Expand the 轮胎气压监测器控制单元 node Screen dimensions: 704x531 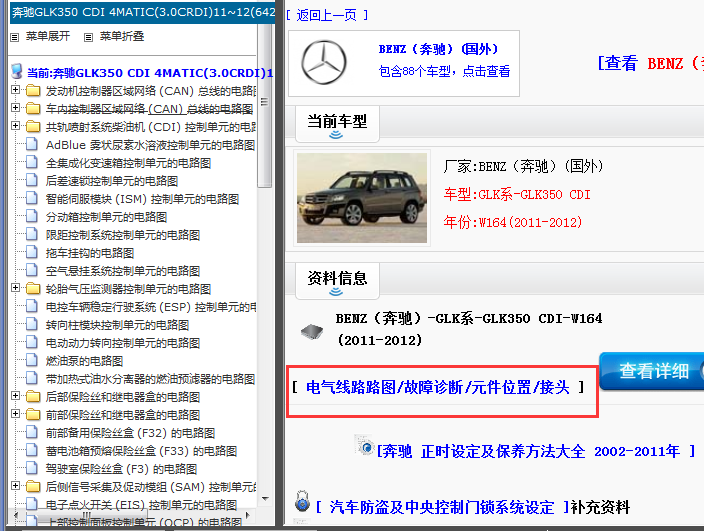[15, 288]
